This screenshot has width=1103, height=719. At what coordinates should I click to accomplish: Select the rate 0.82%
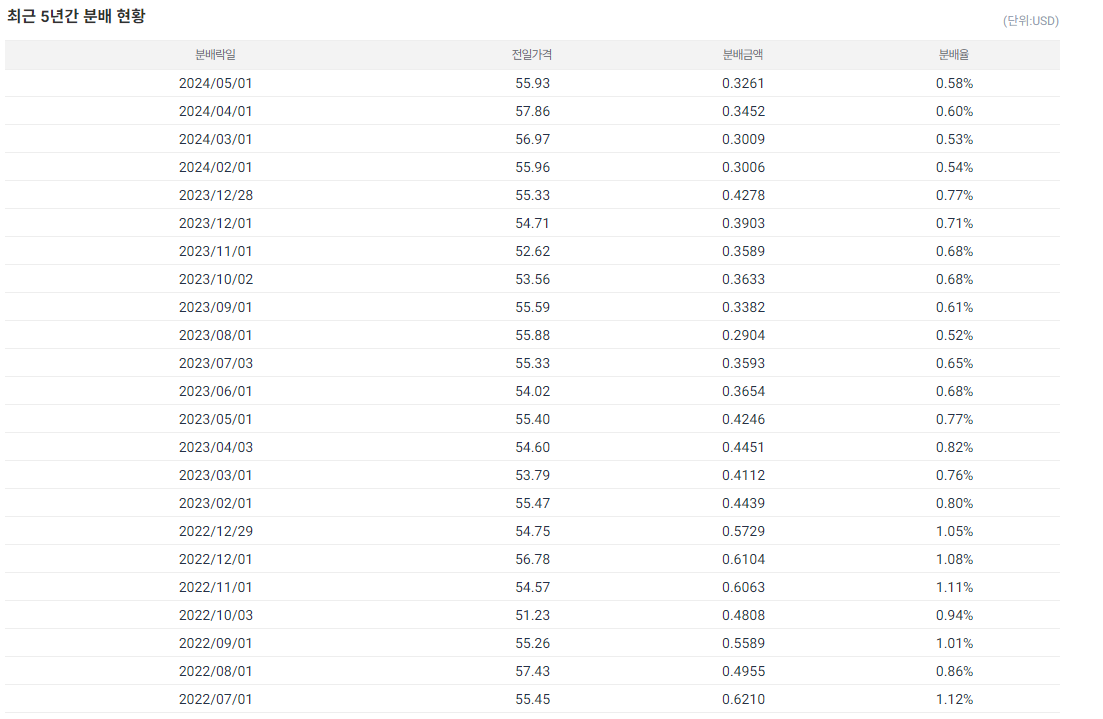955,447
